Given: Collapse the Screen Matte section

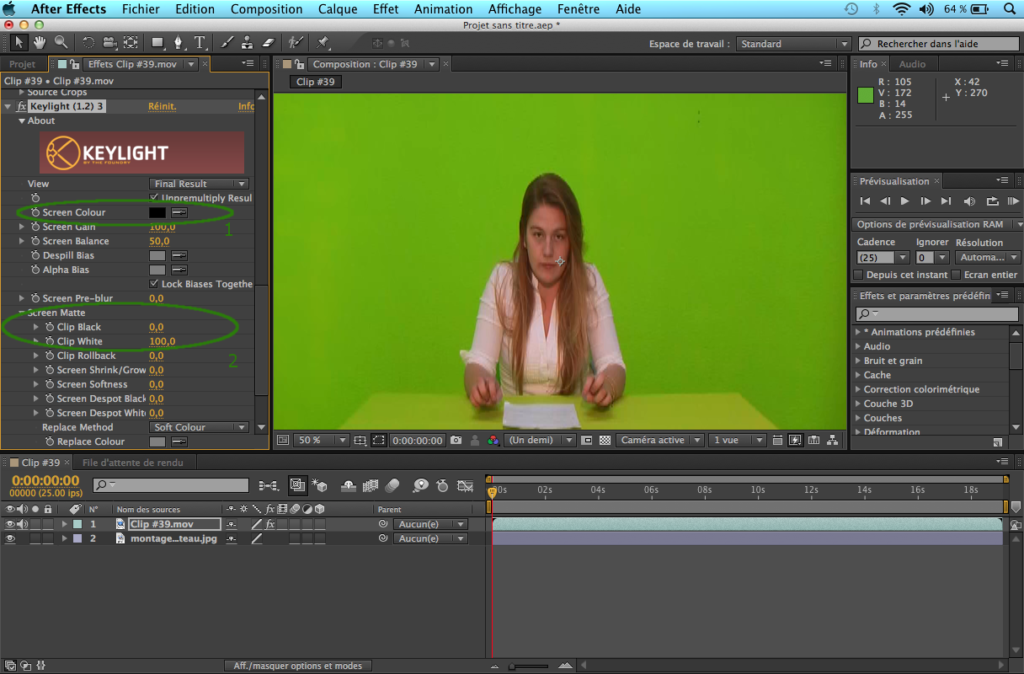Looking at the screenshot, I should (x=21, y=312).
